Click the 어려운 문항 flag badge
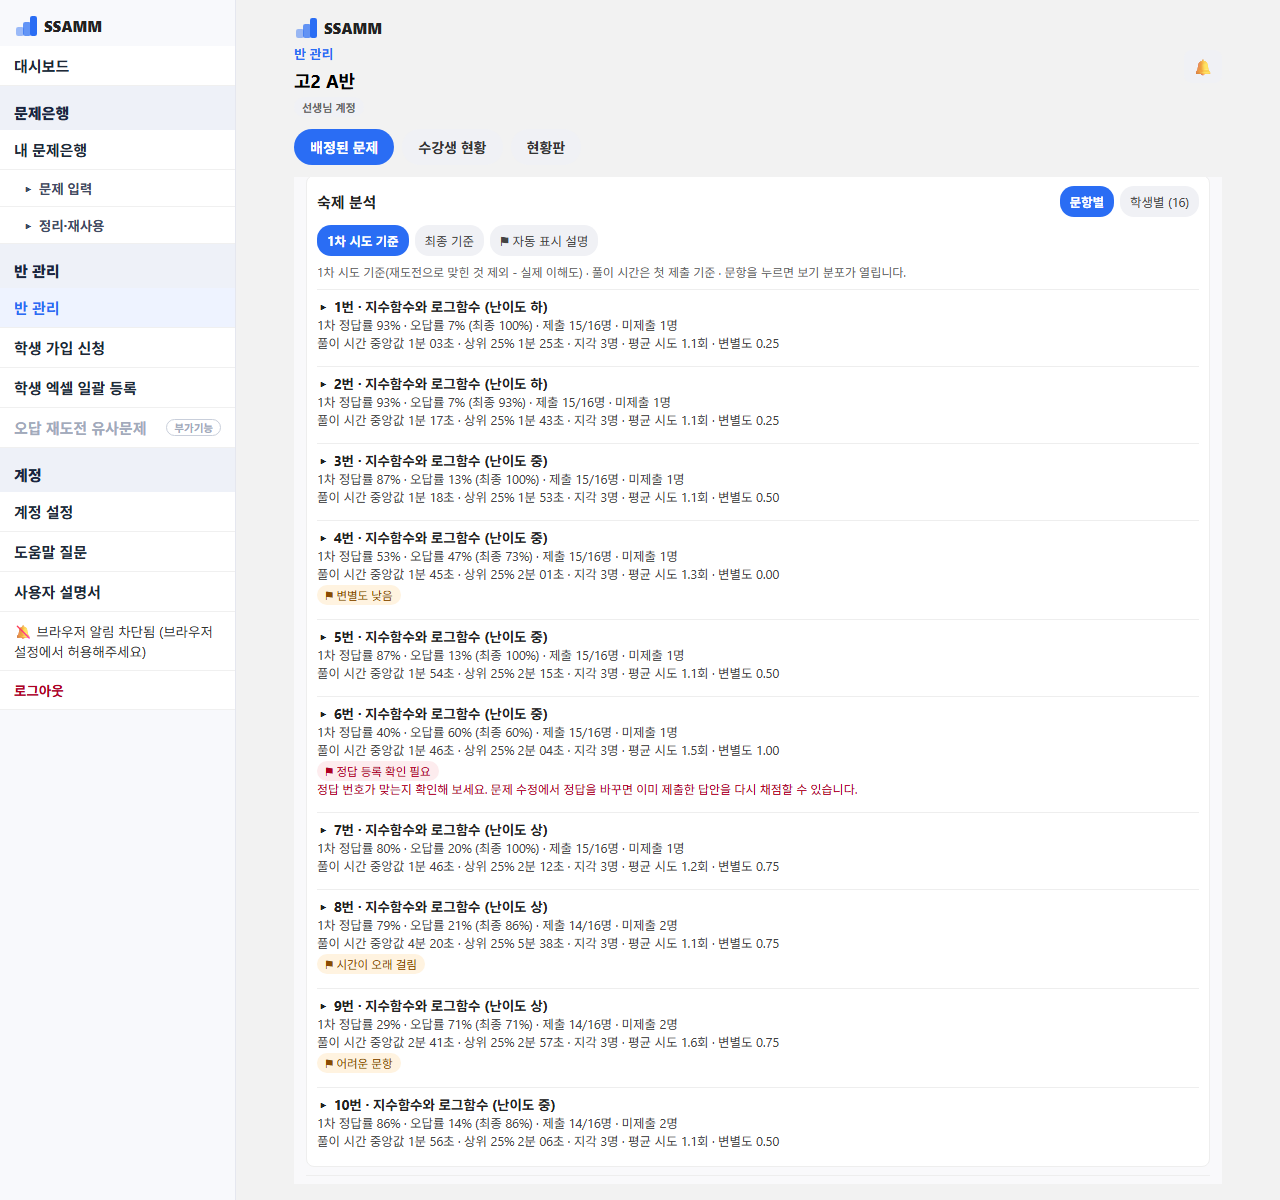Viewport: 1280px width, 1200px height. pos(359,1064)
